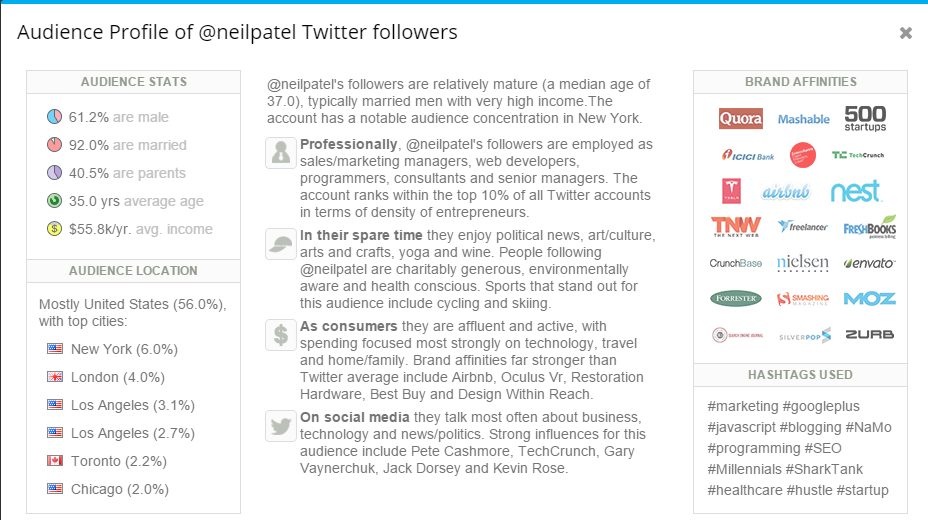Click the 61.2% male pie chart icon
Viewport: 928px width, 520px height.
54,117
